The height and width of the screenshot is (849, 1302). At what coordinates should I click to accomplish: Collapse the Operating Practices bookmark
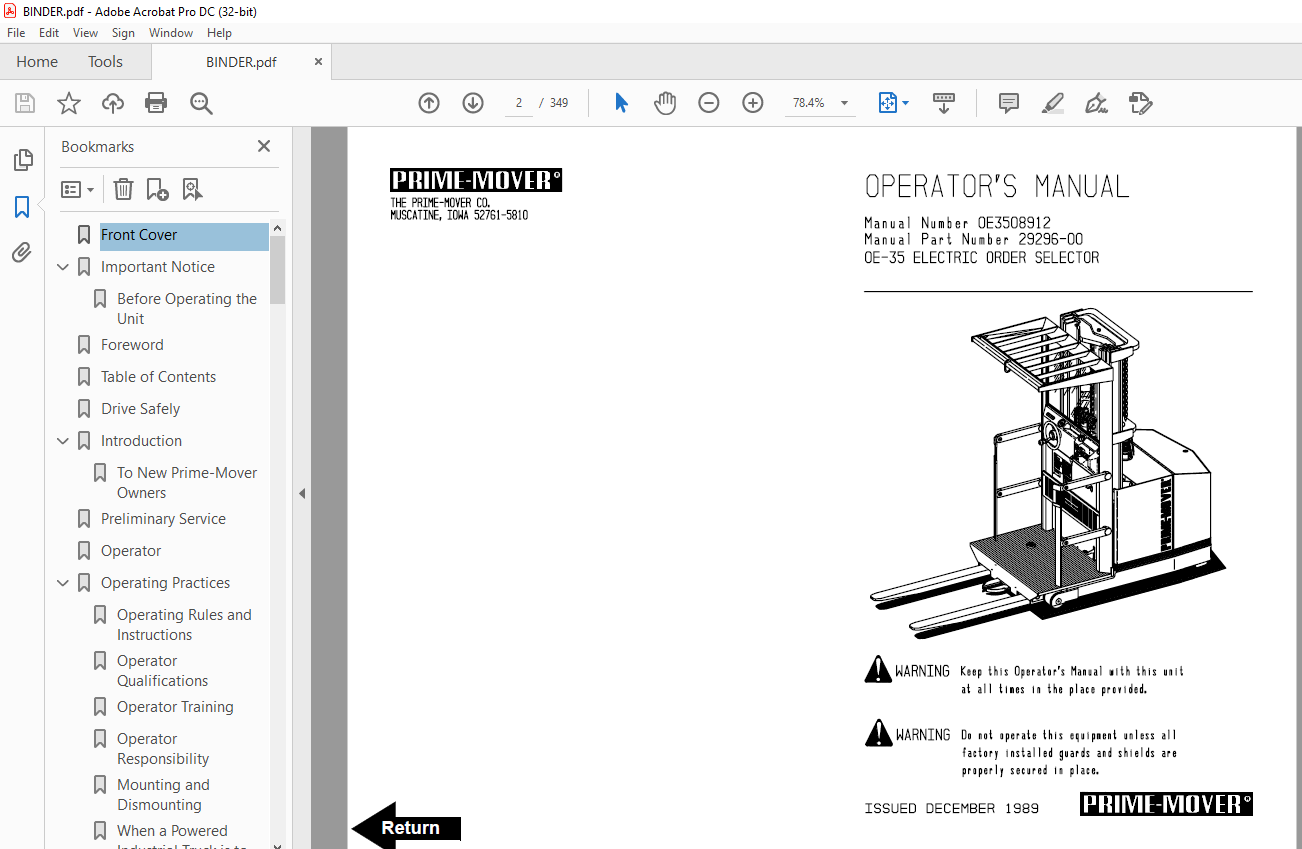point(63,583)
